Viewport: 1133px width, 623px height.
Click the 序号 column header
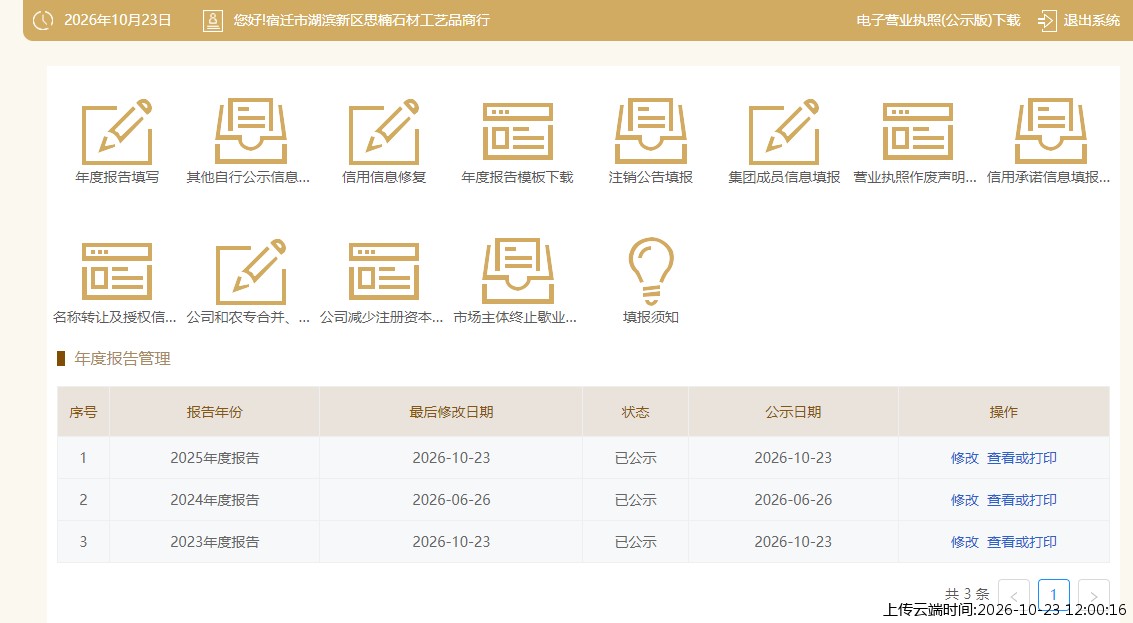pos(83,412)
